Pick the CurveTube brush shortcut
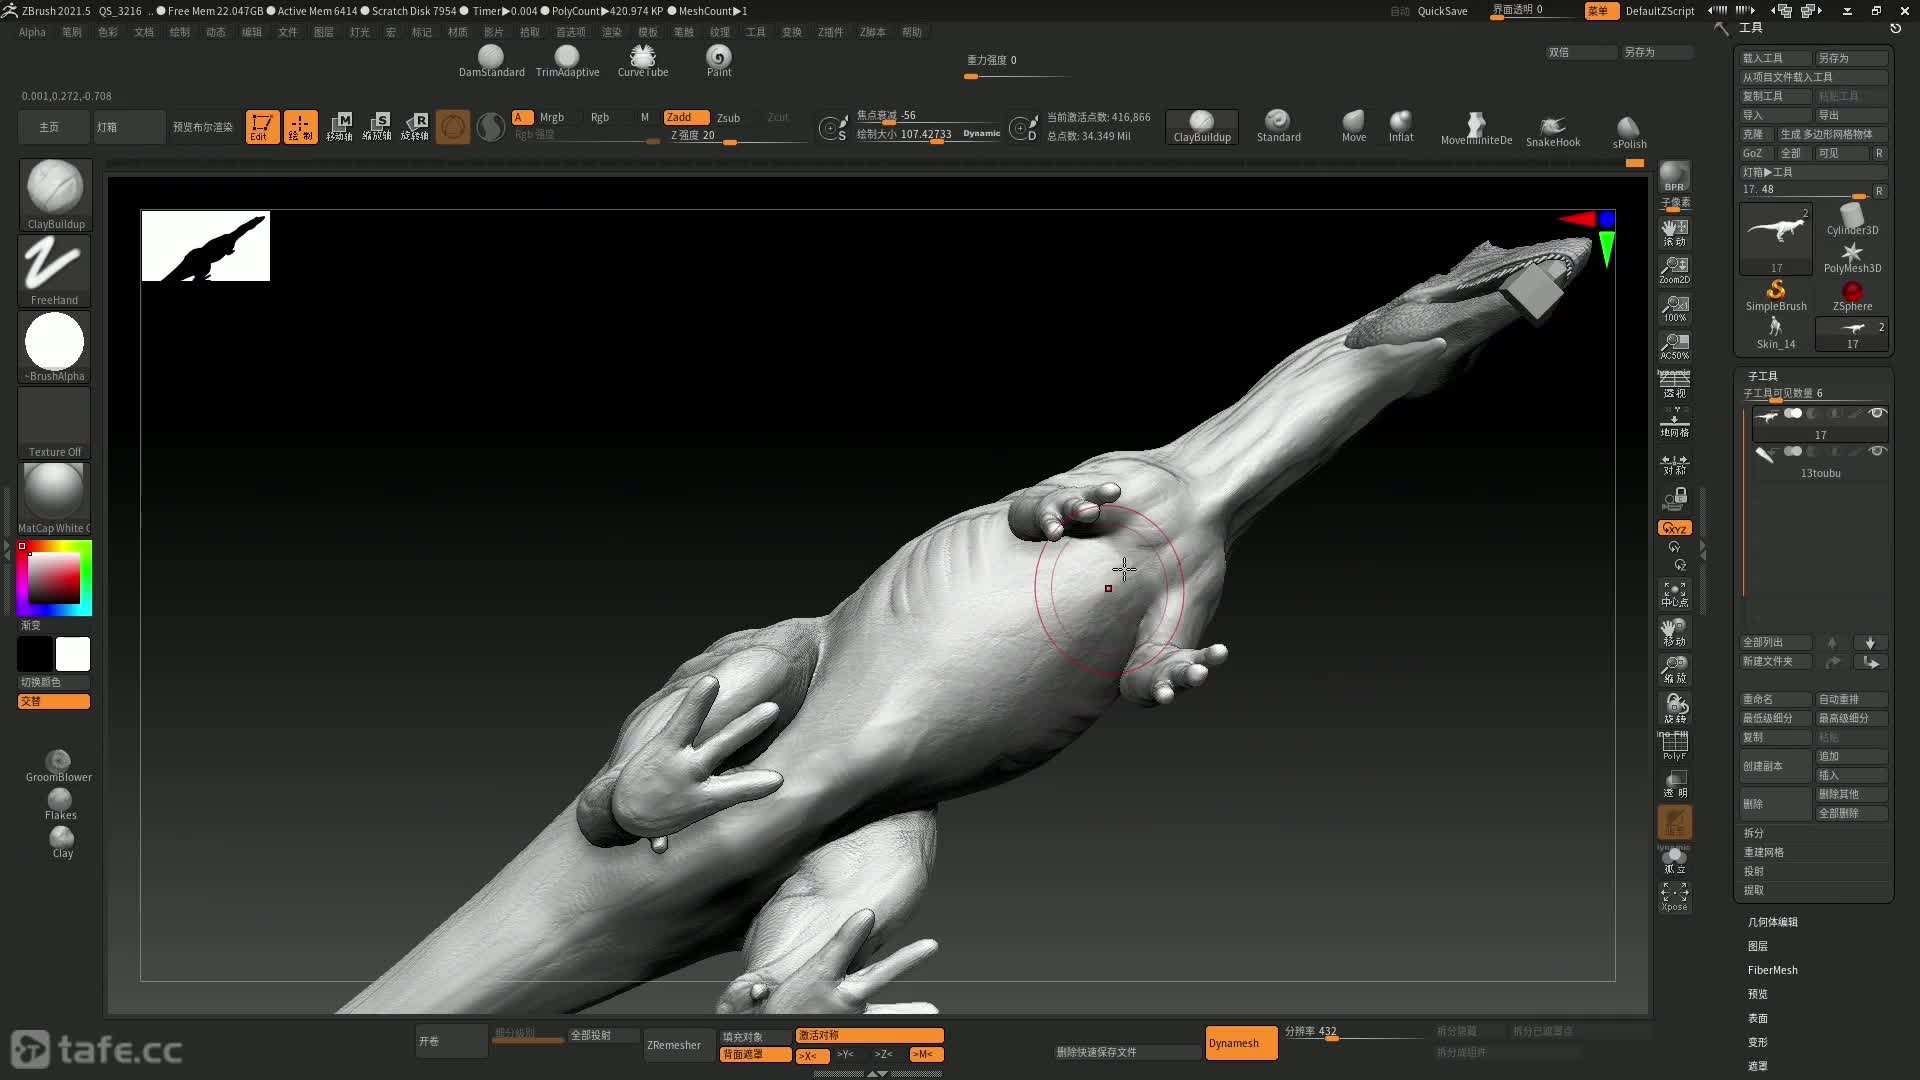1920x1080 pixels. click(x=643, y=61)
